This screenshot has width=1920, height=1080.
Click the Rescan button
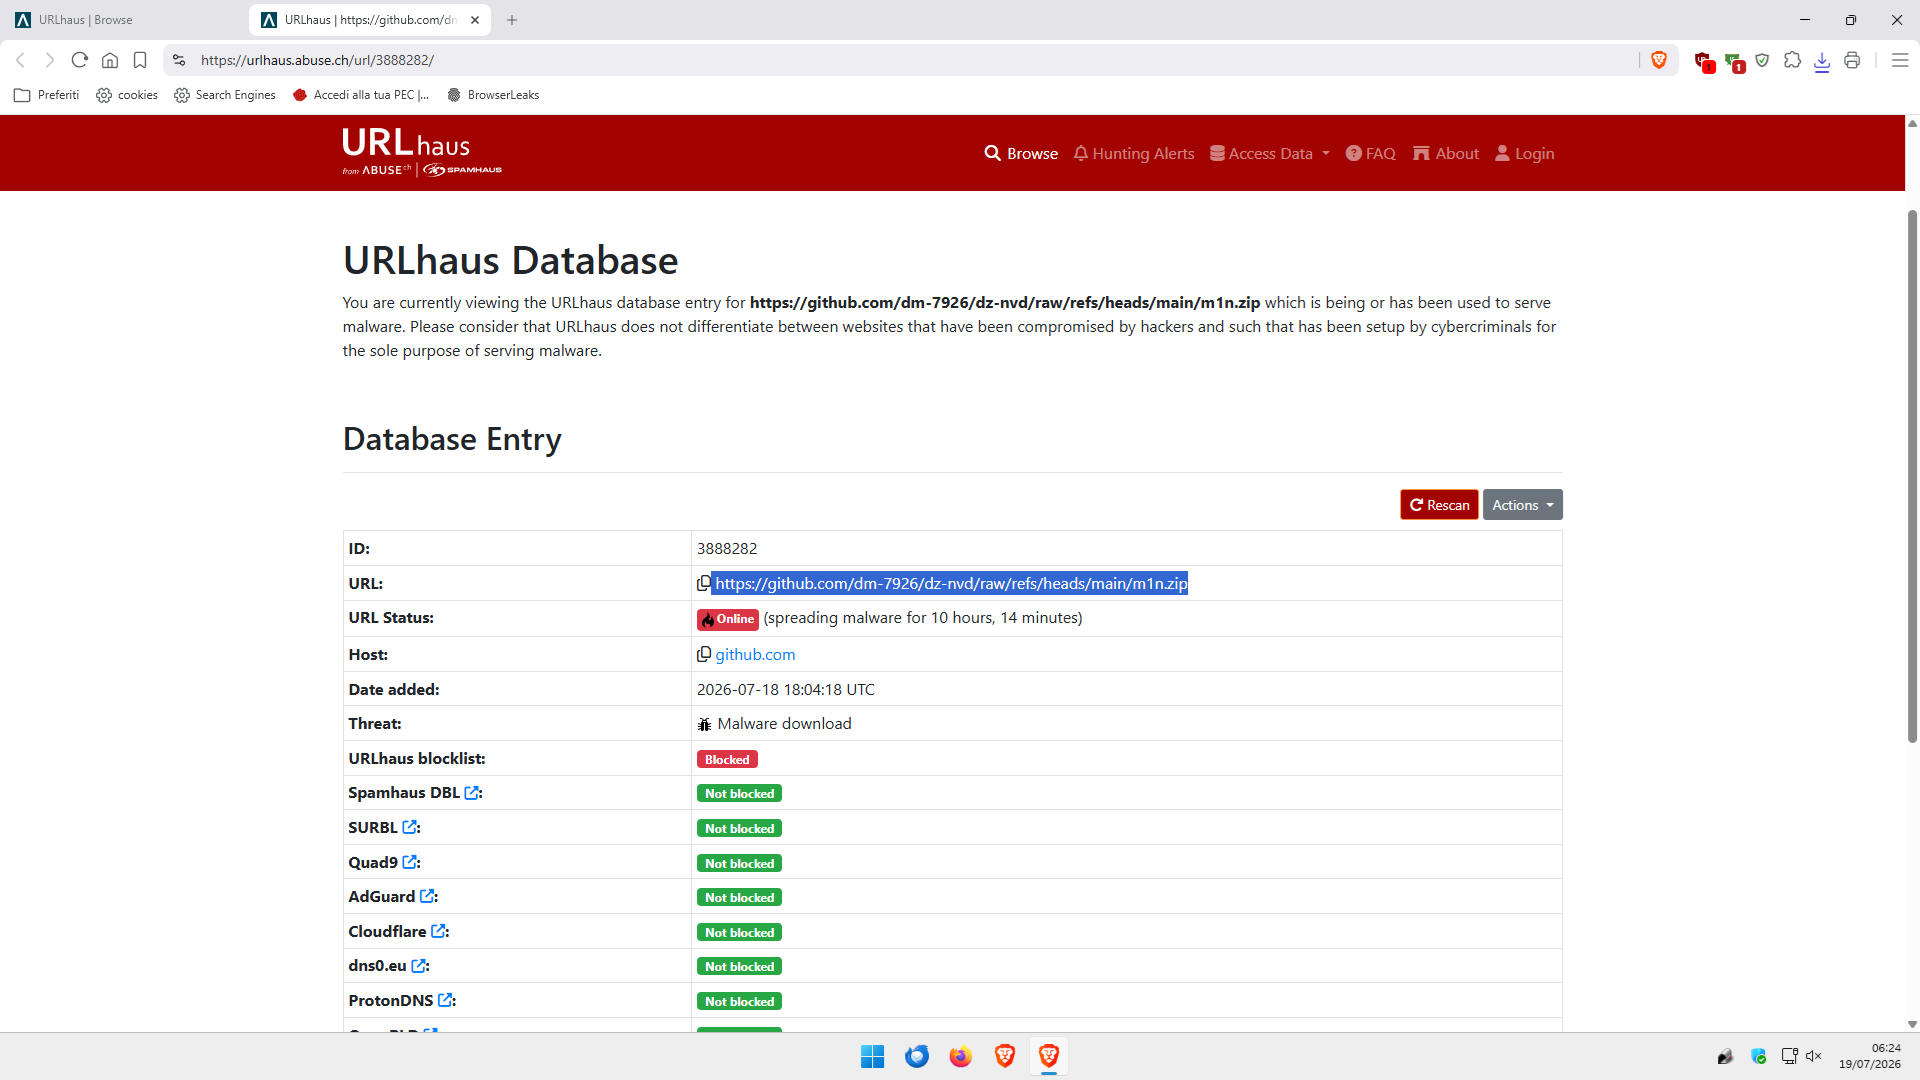pyautogui.click(x=1439, y=505)
